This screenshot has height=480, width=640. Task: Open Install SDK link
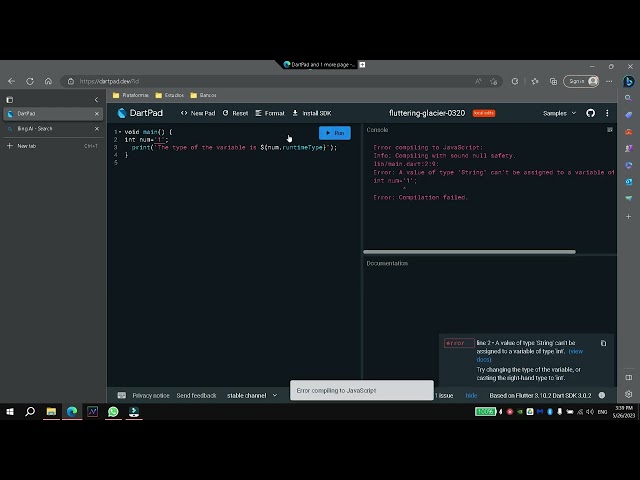pos(312,113)
